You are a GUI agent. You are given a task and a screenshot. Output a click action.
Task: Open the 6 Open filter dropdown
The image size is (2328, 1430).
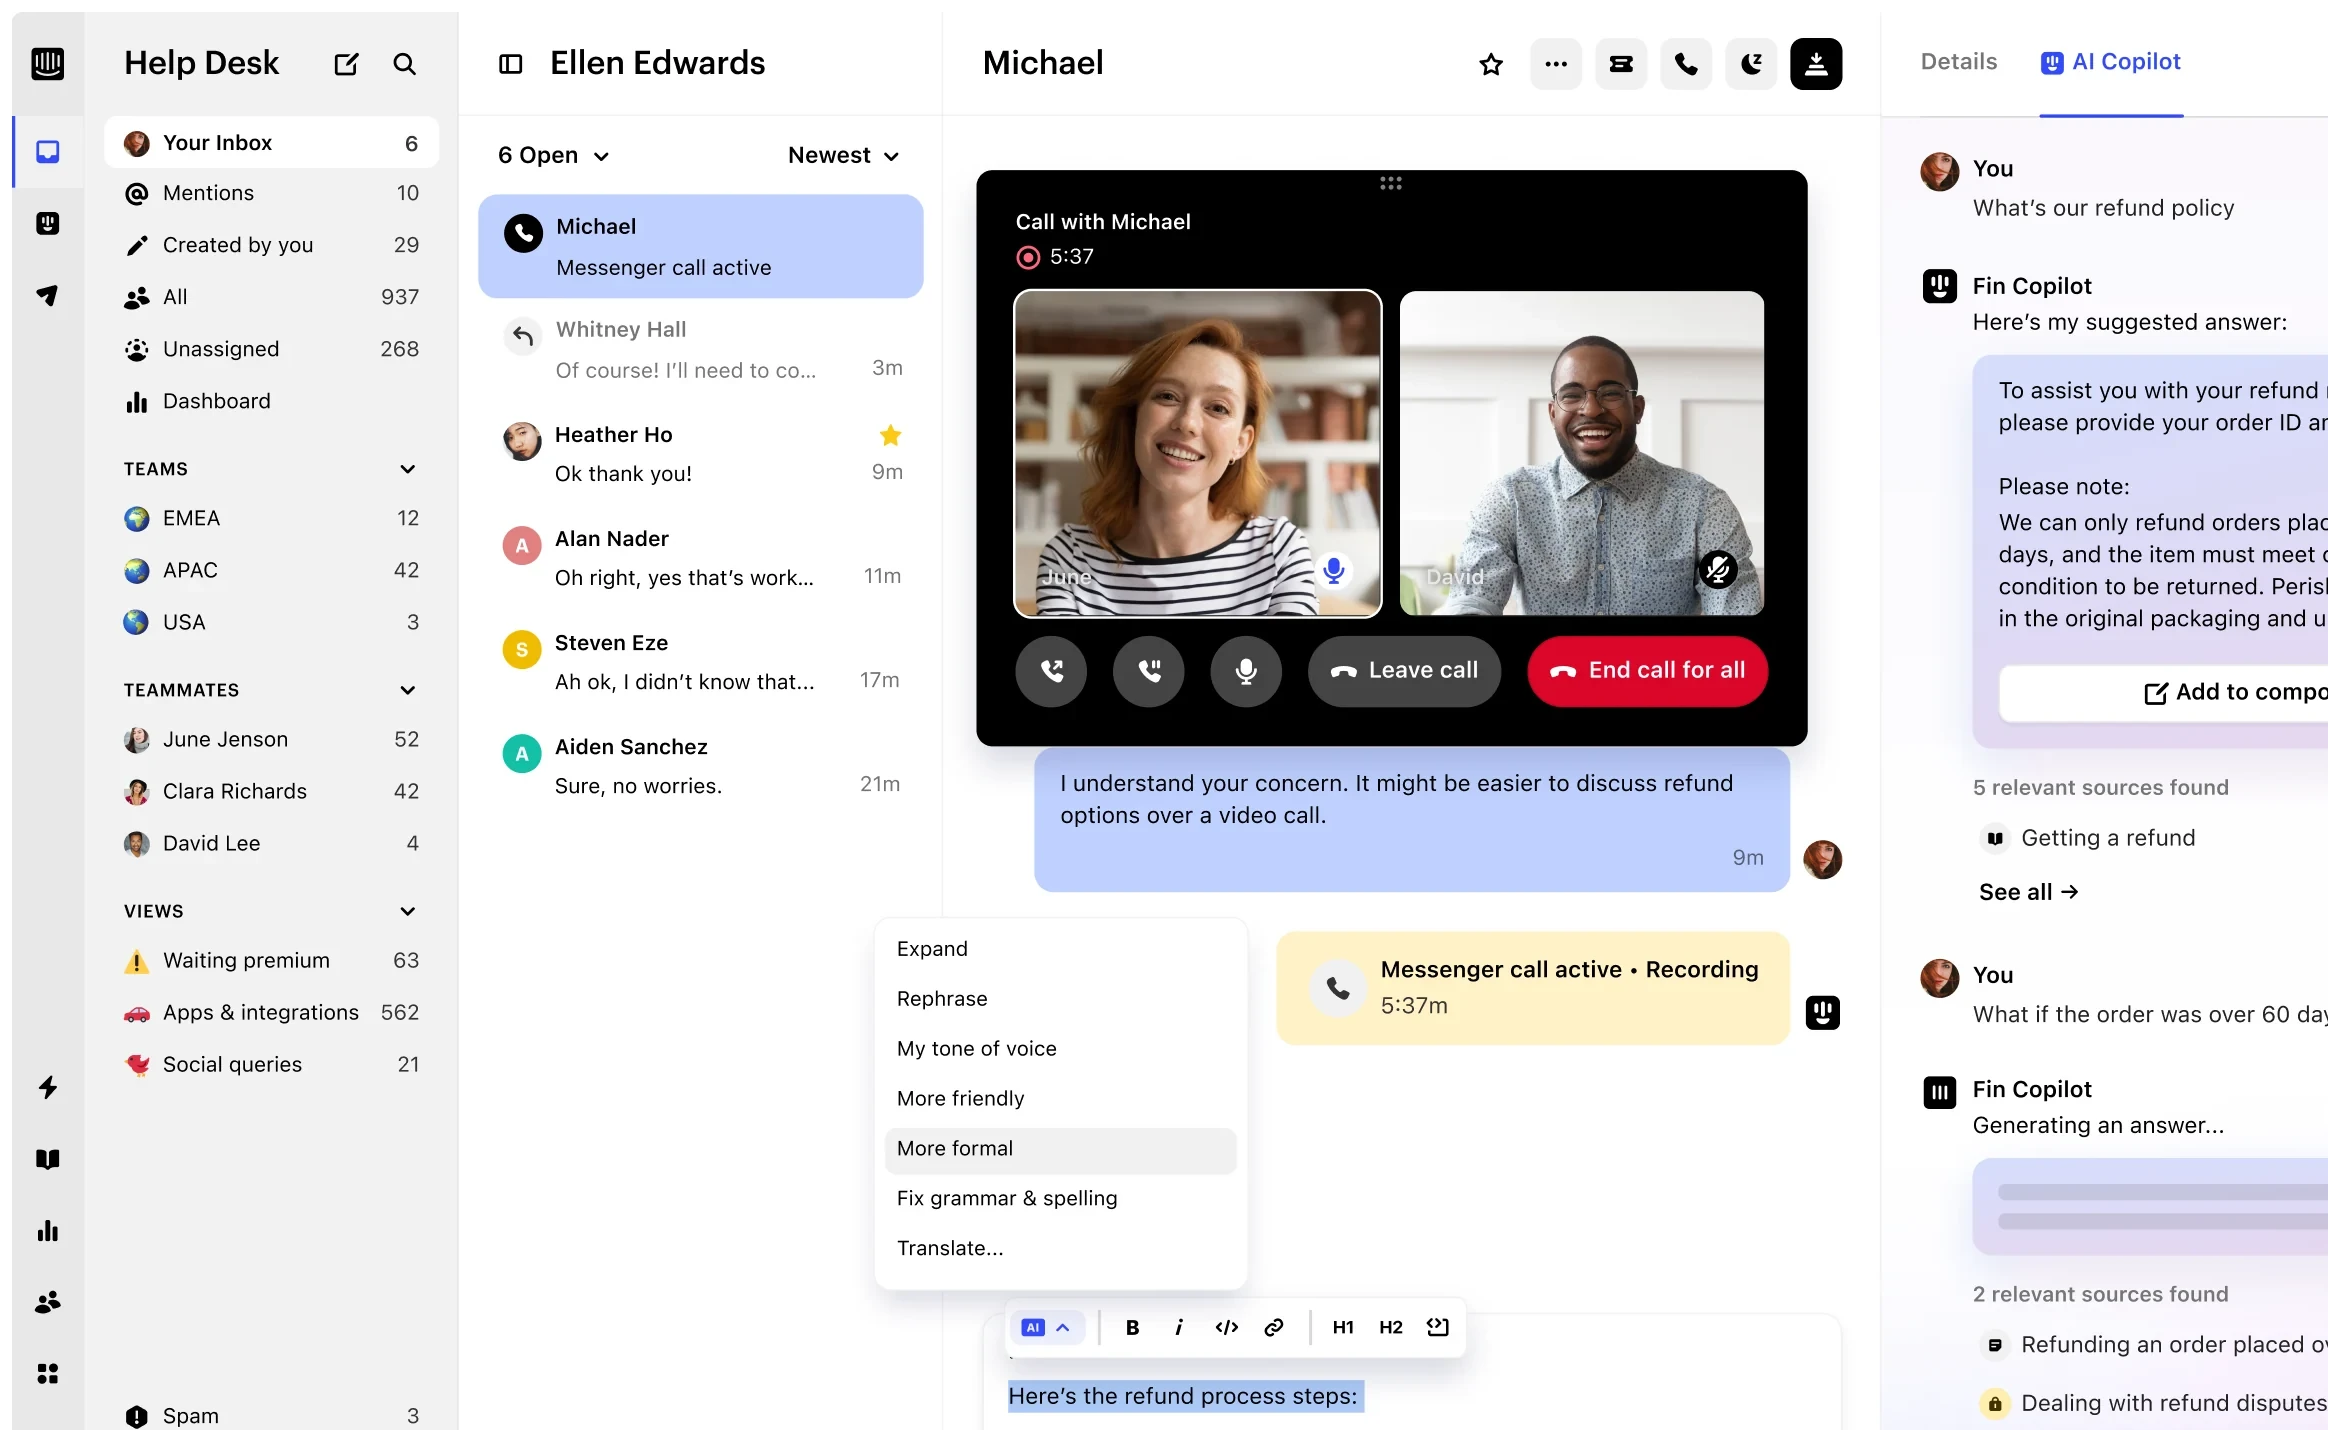pyautogui.click(x=554, y=155)
